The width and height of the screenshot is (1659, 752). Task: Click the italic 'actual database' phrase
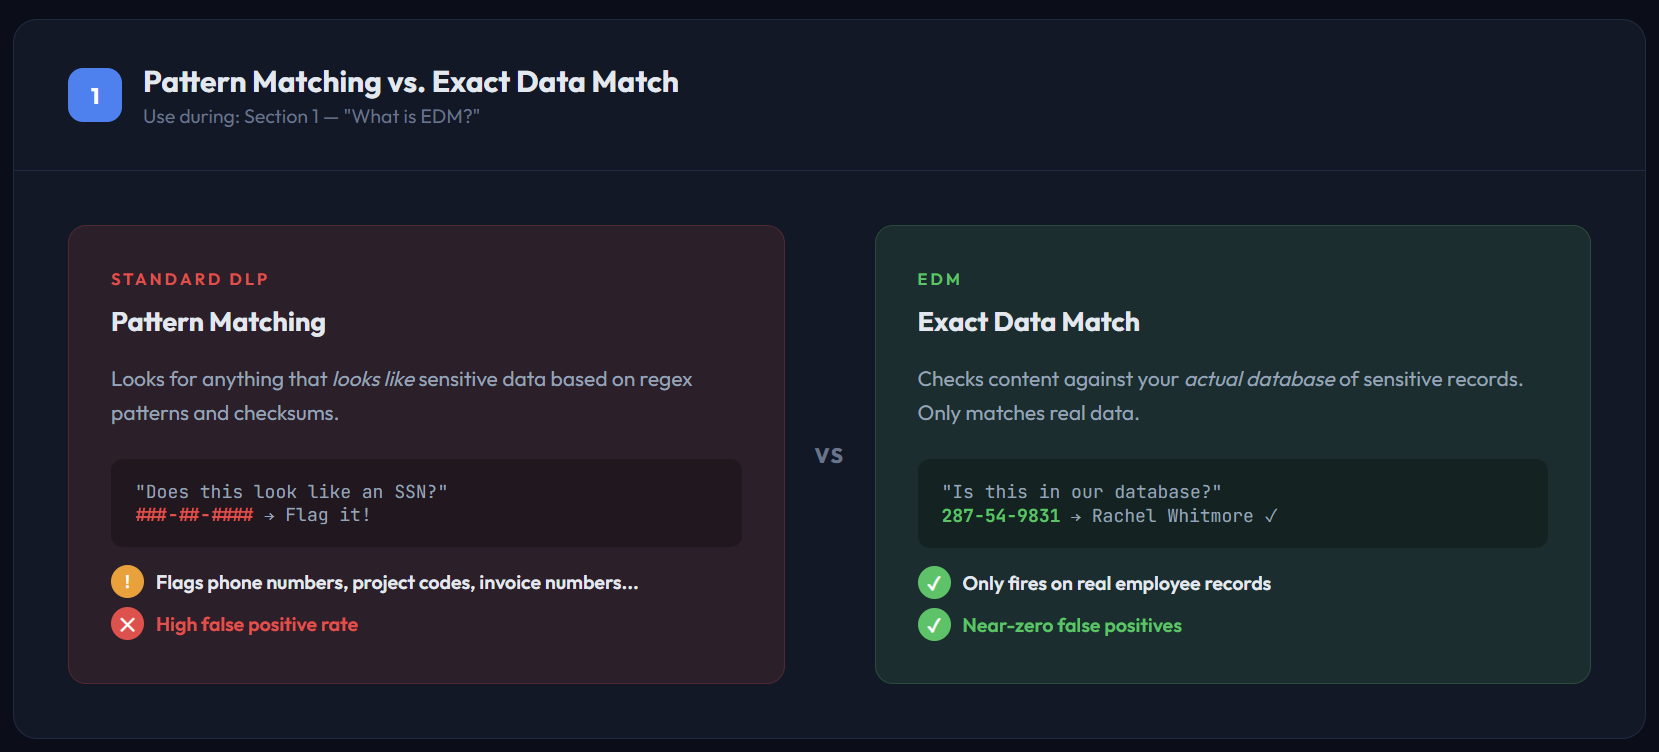click(1259, 379)
